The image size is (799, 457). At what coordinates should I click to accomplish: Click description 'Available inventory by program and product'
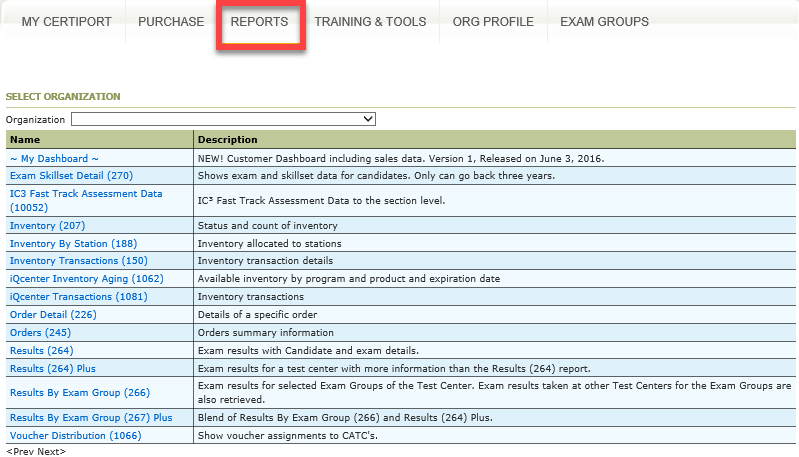[349, 279]
